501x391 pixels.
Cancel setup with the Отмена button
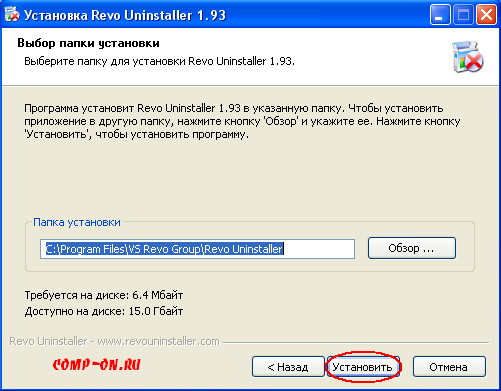[x=449, y=367]
